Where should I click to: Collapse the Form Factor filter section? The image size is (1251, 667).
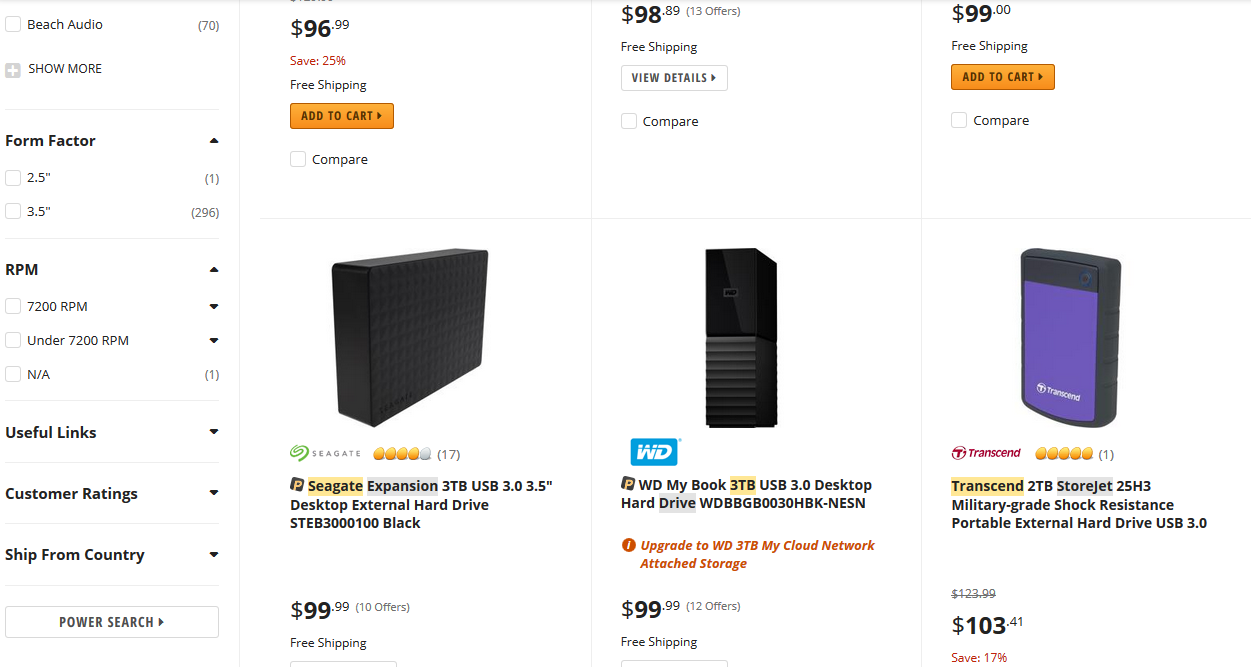[x=214, y=141]
